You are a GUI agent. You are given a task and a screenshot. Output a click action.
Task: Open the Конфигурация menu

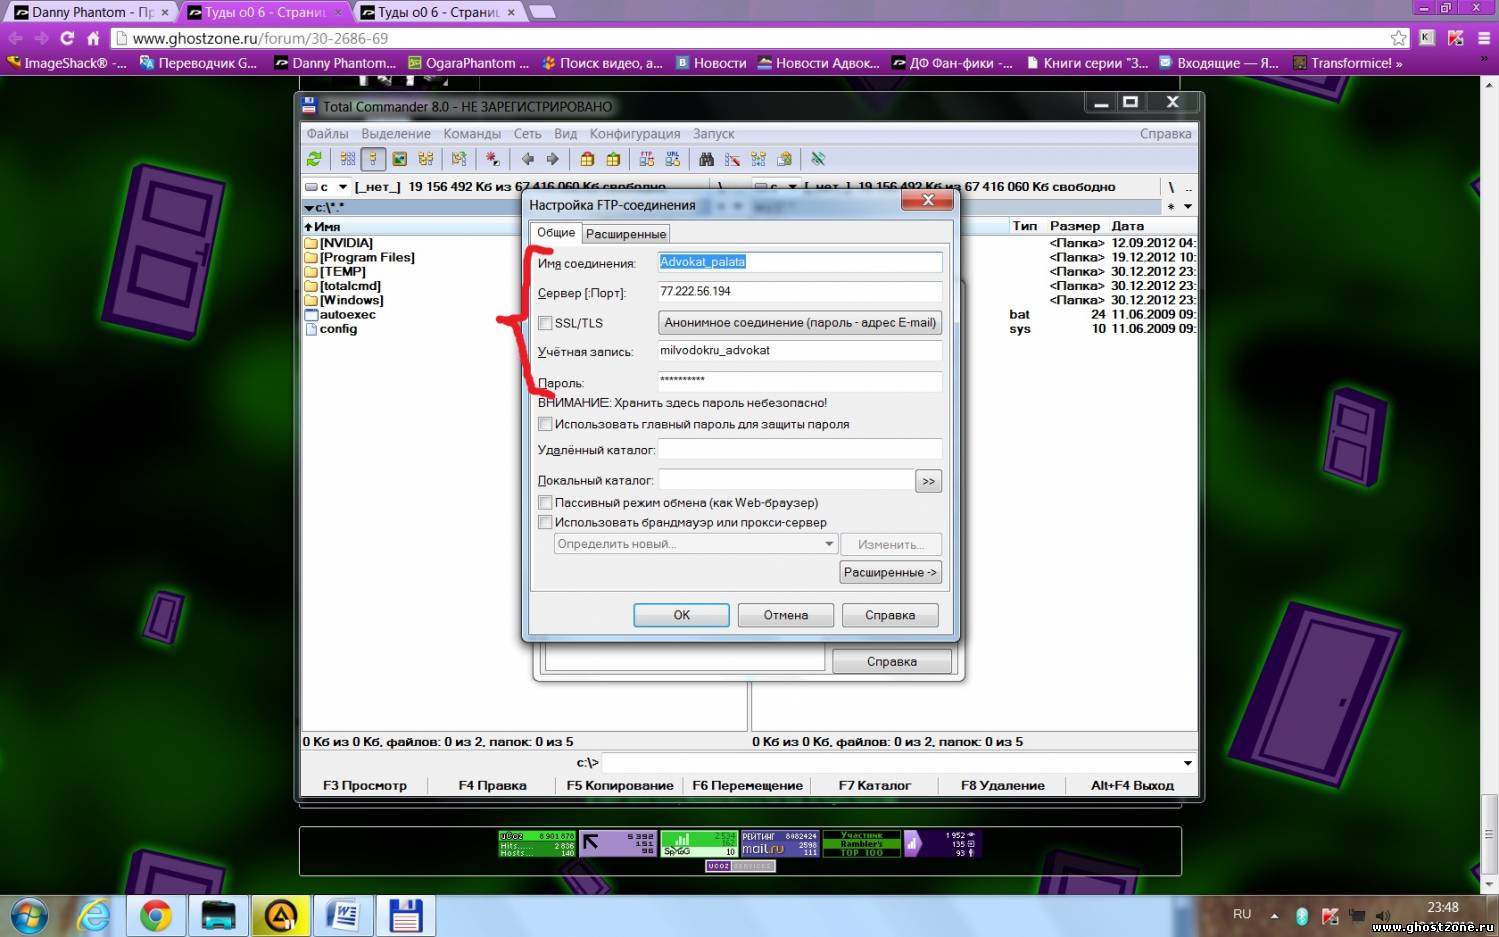(x=635, y=133)
